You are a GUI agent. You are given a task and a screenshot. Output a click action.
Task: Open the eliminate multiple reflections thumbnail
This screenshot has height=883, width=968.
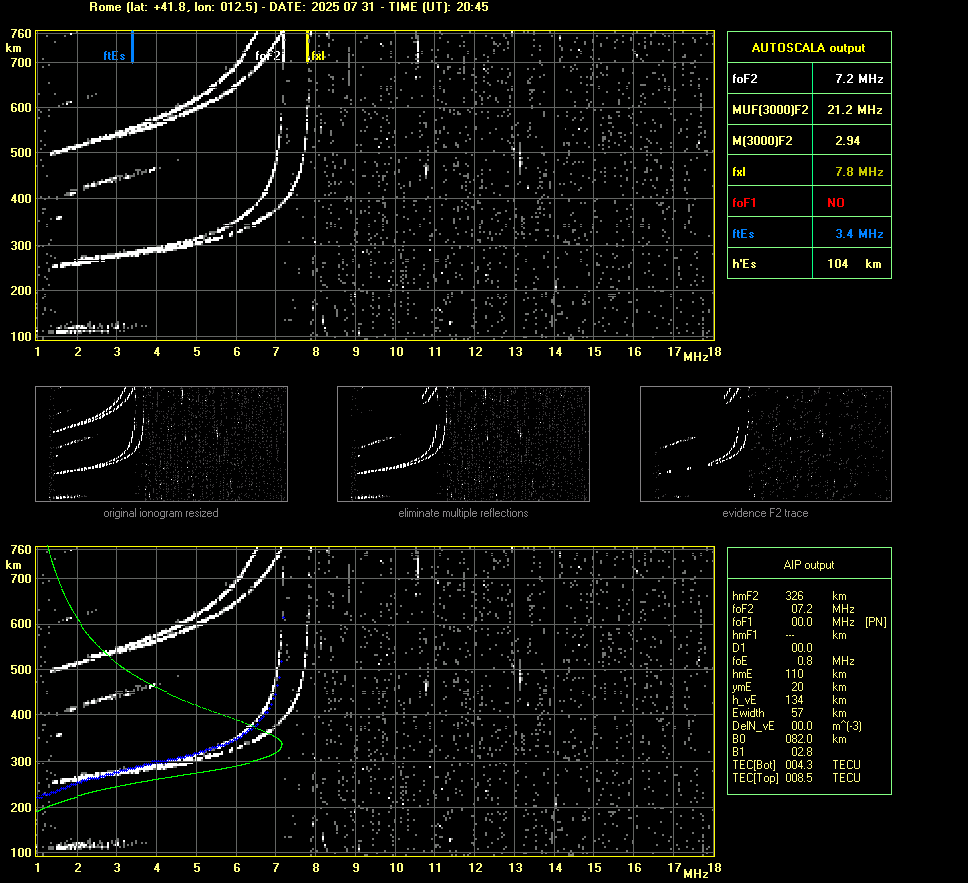463,444
